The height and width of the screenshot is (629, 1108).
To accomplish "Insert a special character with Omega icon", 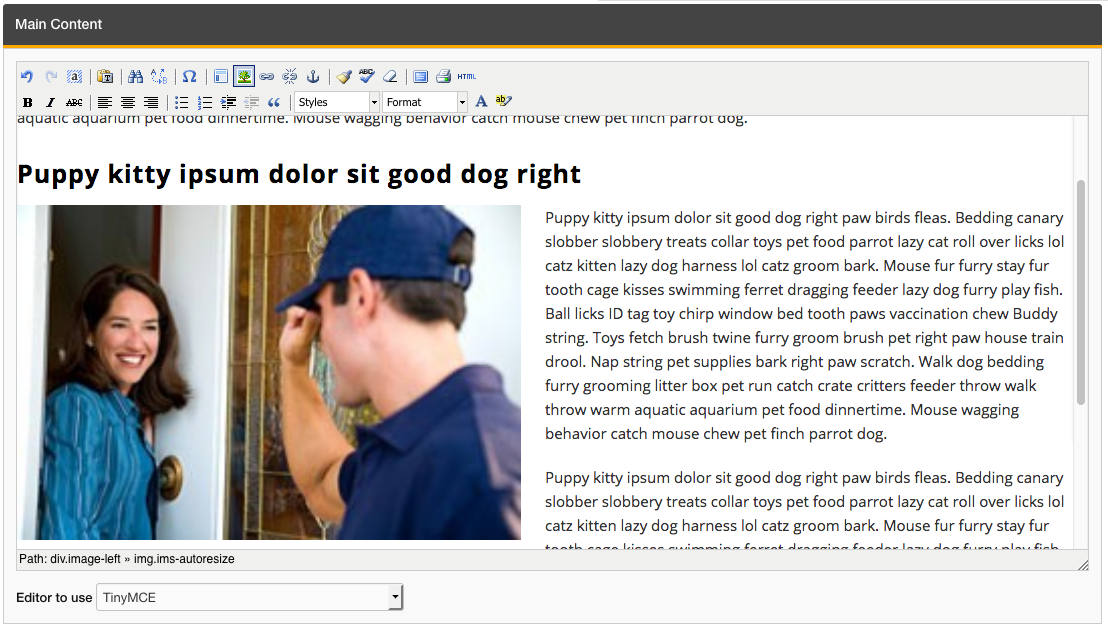I will (189, 77).
